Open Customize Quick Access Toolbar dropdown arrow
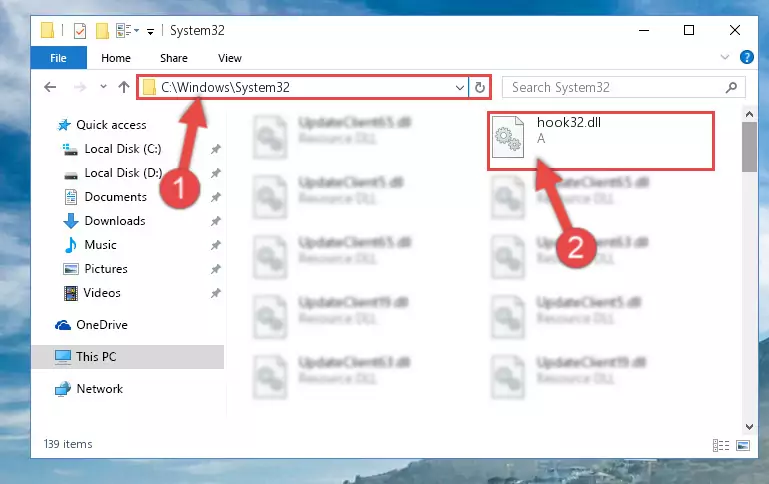Image resolution: width=769 pixels, height=484 pixels. [151, 32]
